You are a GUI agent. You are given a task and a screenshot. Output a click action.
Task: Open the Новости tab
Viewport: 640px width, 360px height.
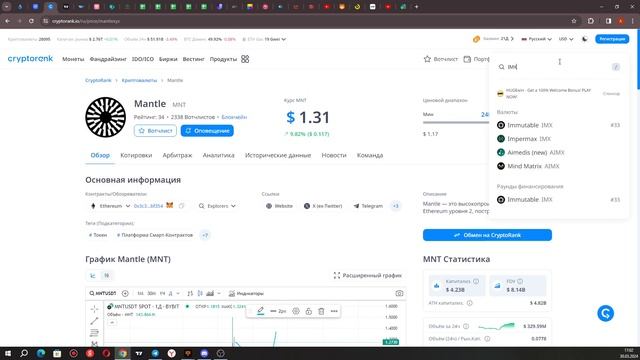click(x=334, y=155)
